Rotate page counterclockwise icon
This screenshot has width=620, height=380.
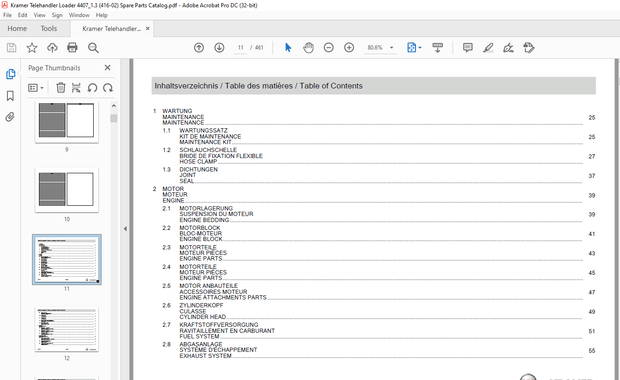click(92, 88)
